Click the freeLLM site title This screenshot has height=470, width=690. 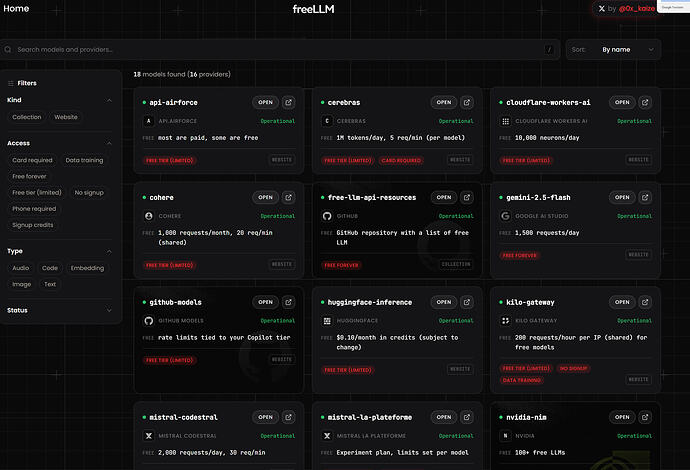tap(313, 9)
